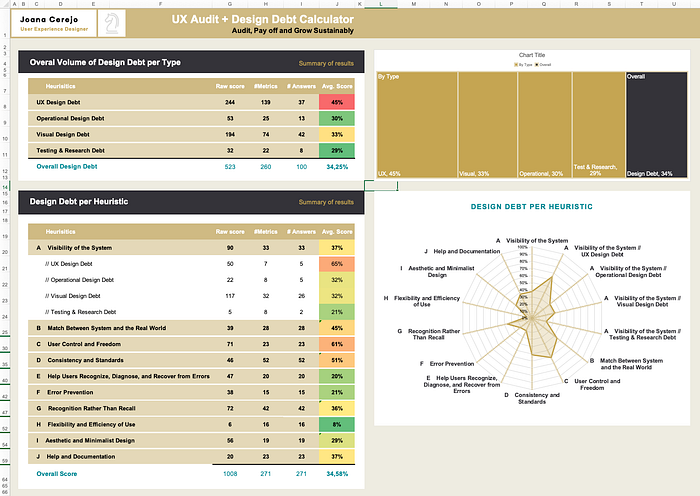The height and width of the screenshot is (496, 700).
Task: Select the Joana Cerejo name card
Action: tap(54, 23)
